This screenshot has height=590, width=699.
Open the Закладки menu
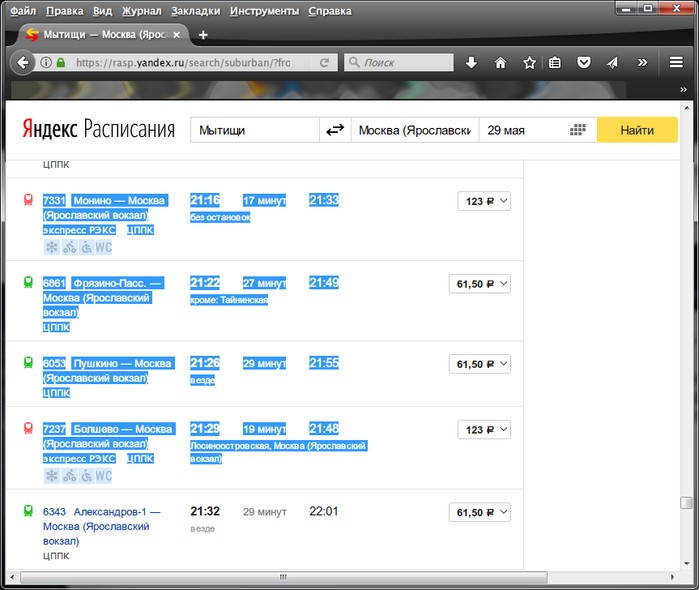point(196,11)
